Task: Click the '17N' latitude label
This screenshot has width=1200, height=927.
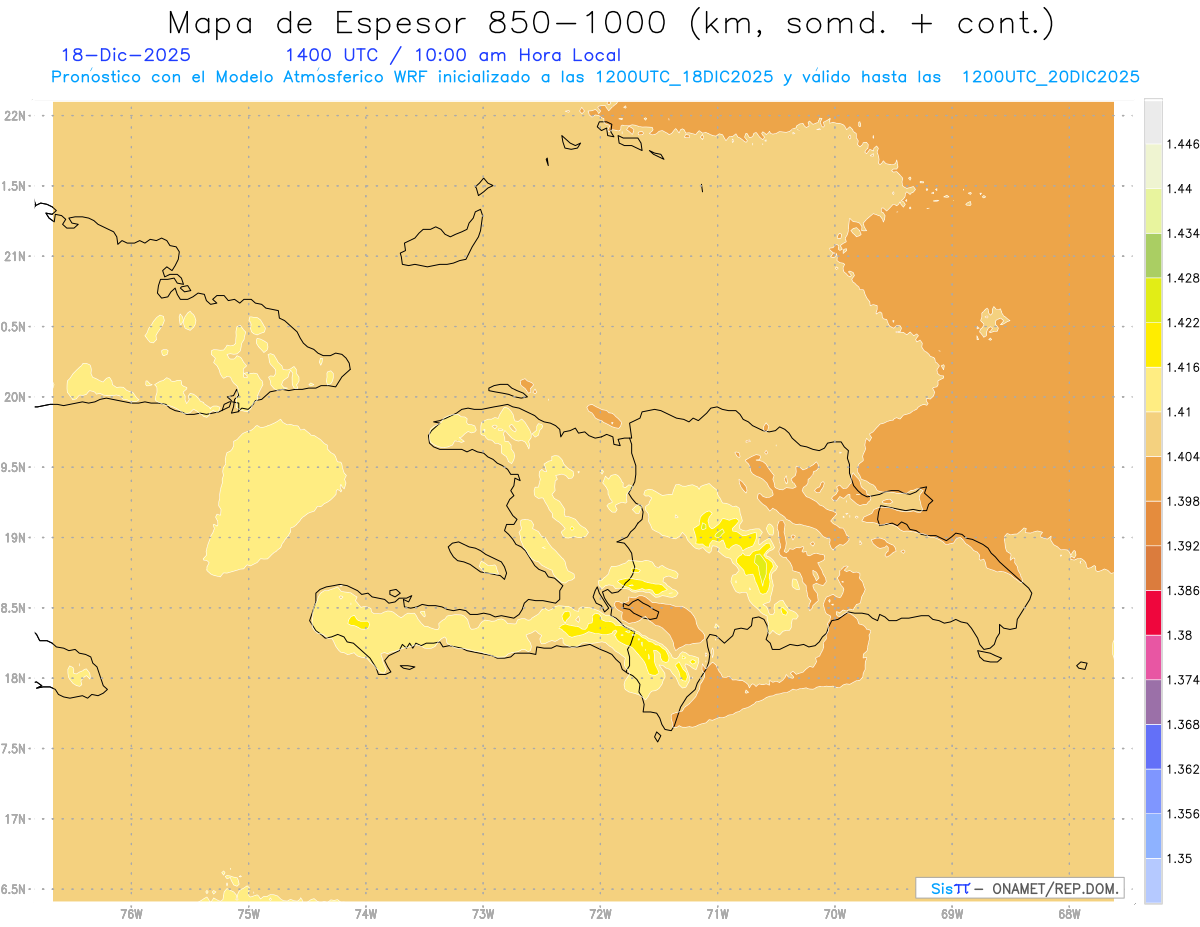Action: point(15,819)
